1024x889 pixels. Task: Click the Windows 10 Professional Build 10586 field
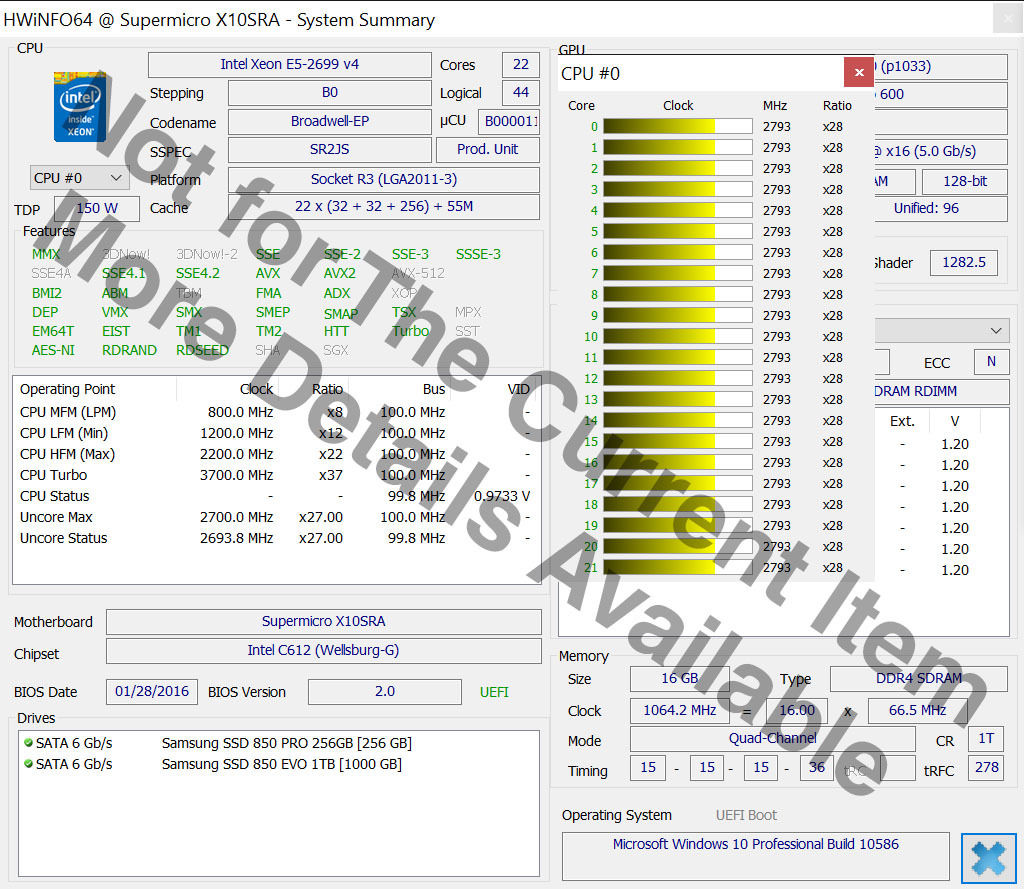(756, 856)
